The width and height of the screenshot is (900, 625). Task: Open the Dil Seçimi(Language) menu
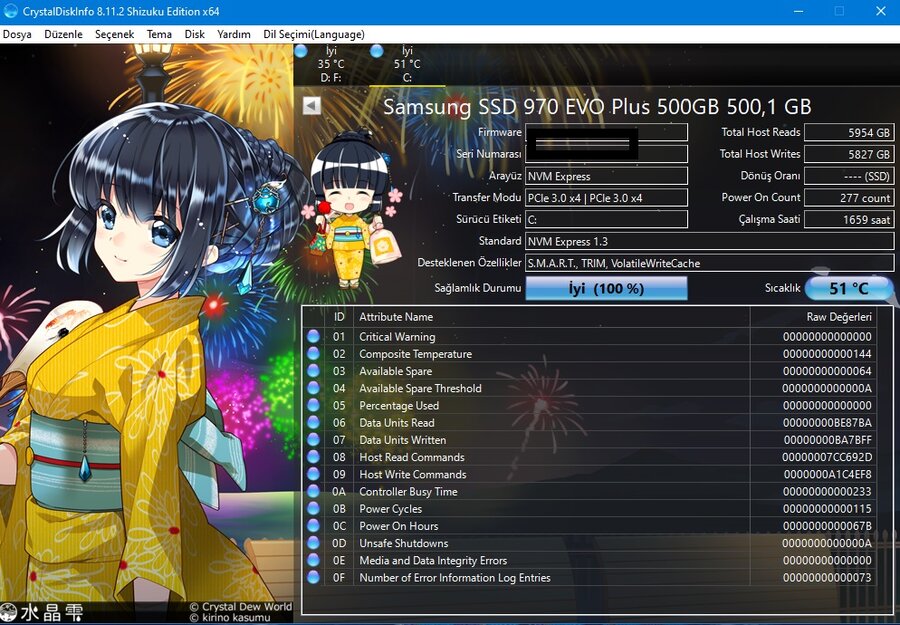pyautogui.click(x=314, y=34)
